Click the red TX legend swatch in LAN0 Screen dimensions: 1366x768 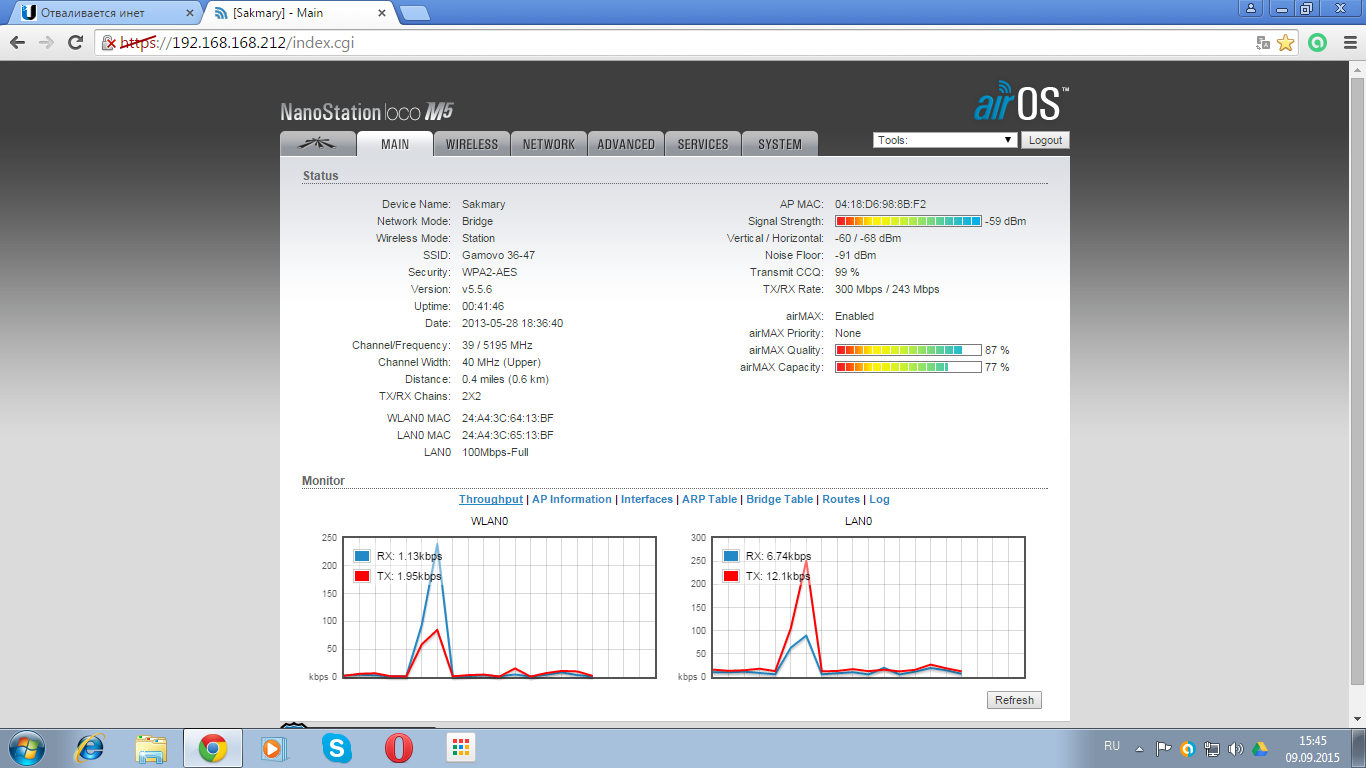click(731, 576)
